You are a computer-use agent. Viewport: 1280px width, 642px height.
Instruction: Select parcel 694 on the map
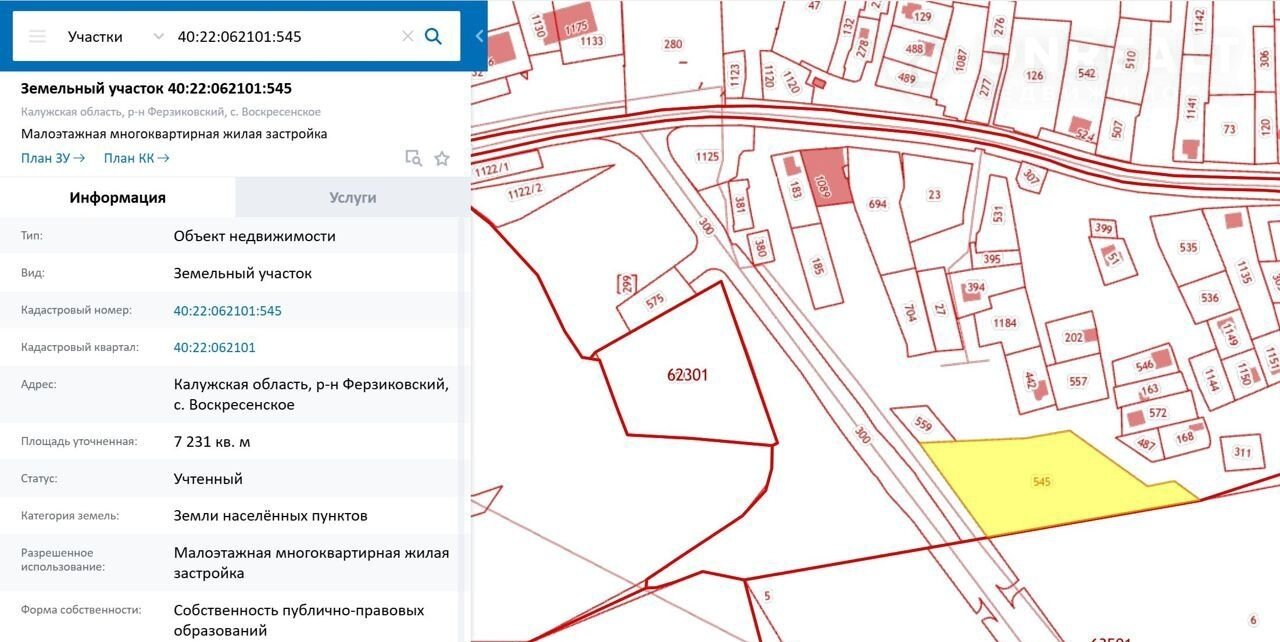pyautogui.click(x=878, y=205)
